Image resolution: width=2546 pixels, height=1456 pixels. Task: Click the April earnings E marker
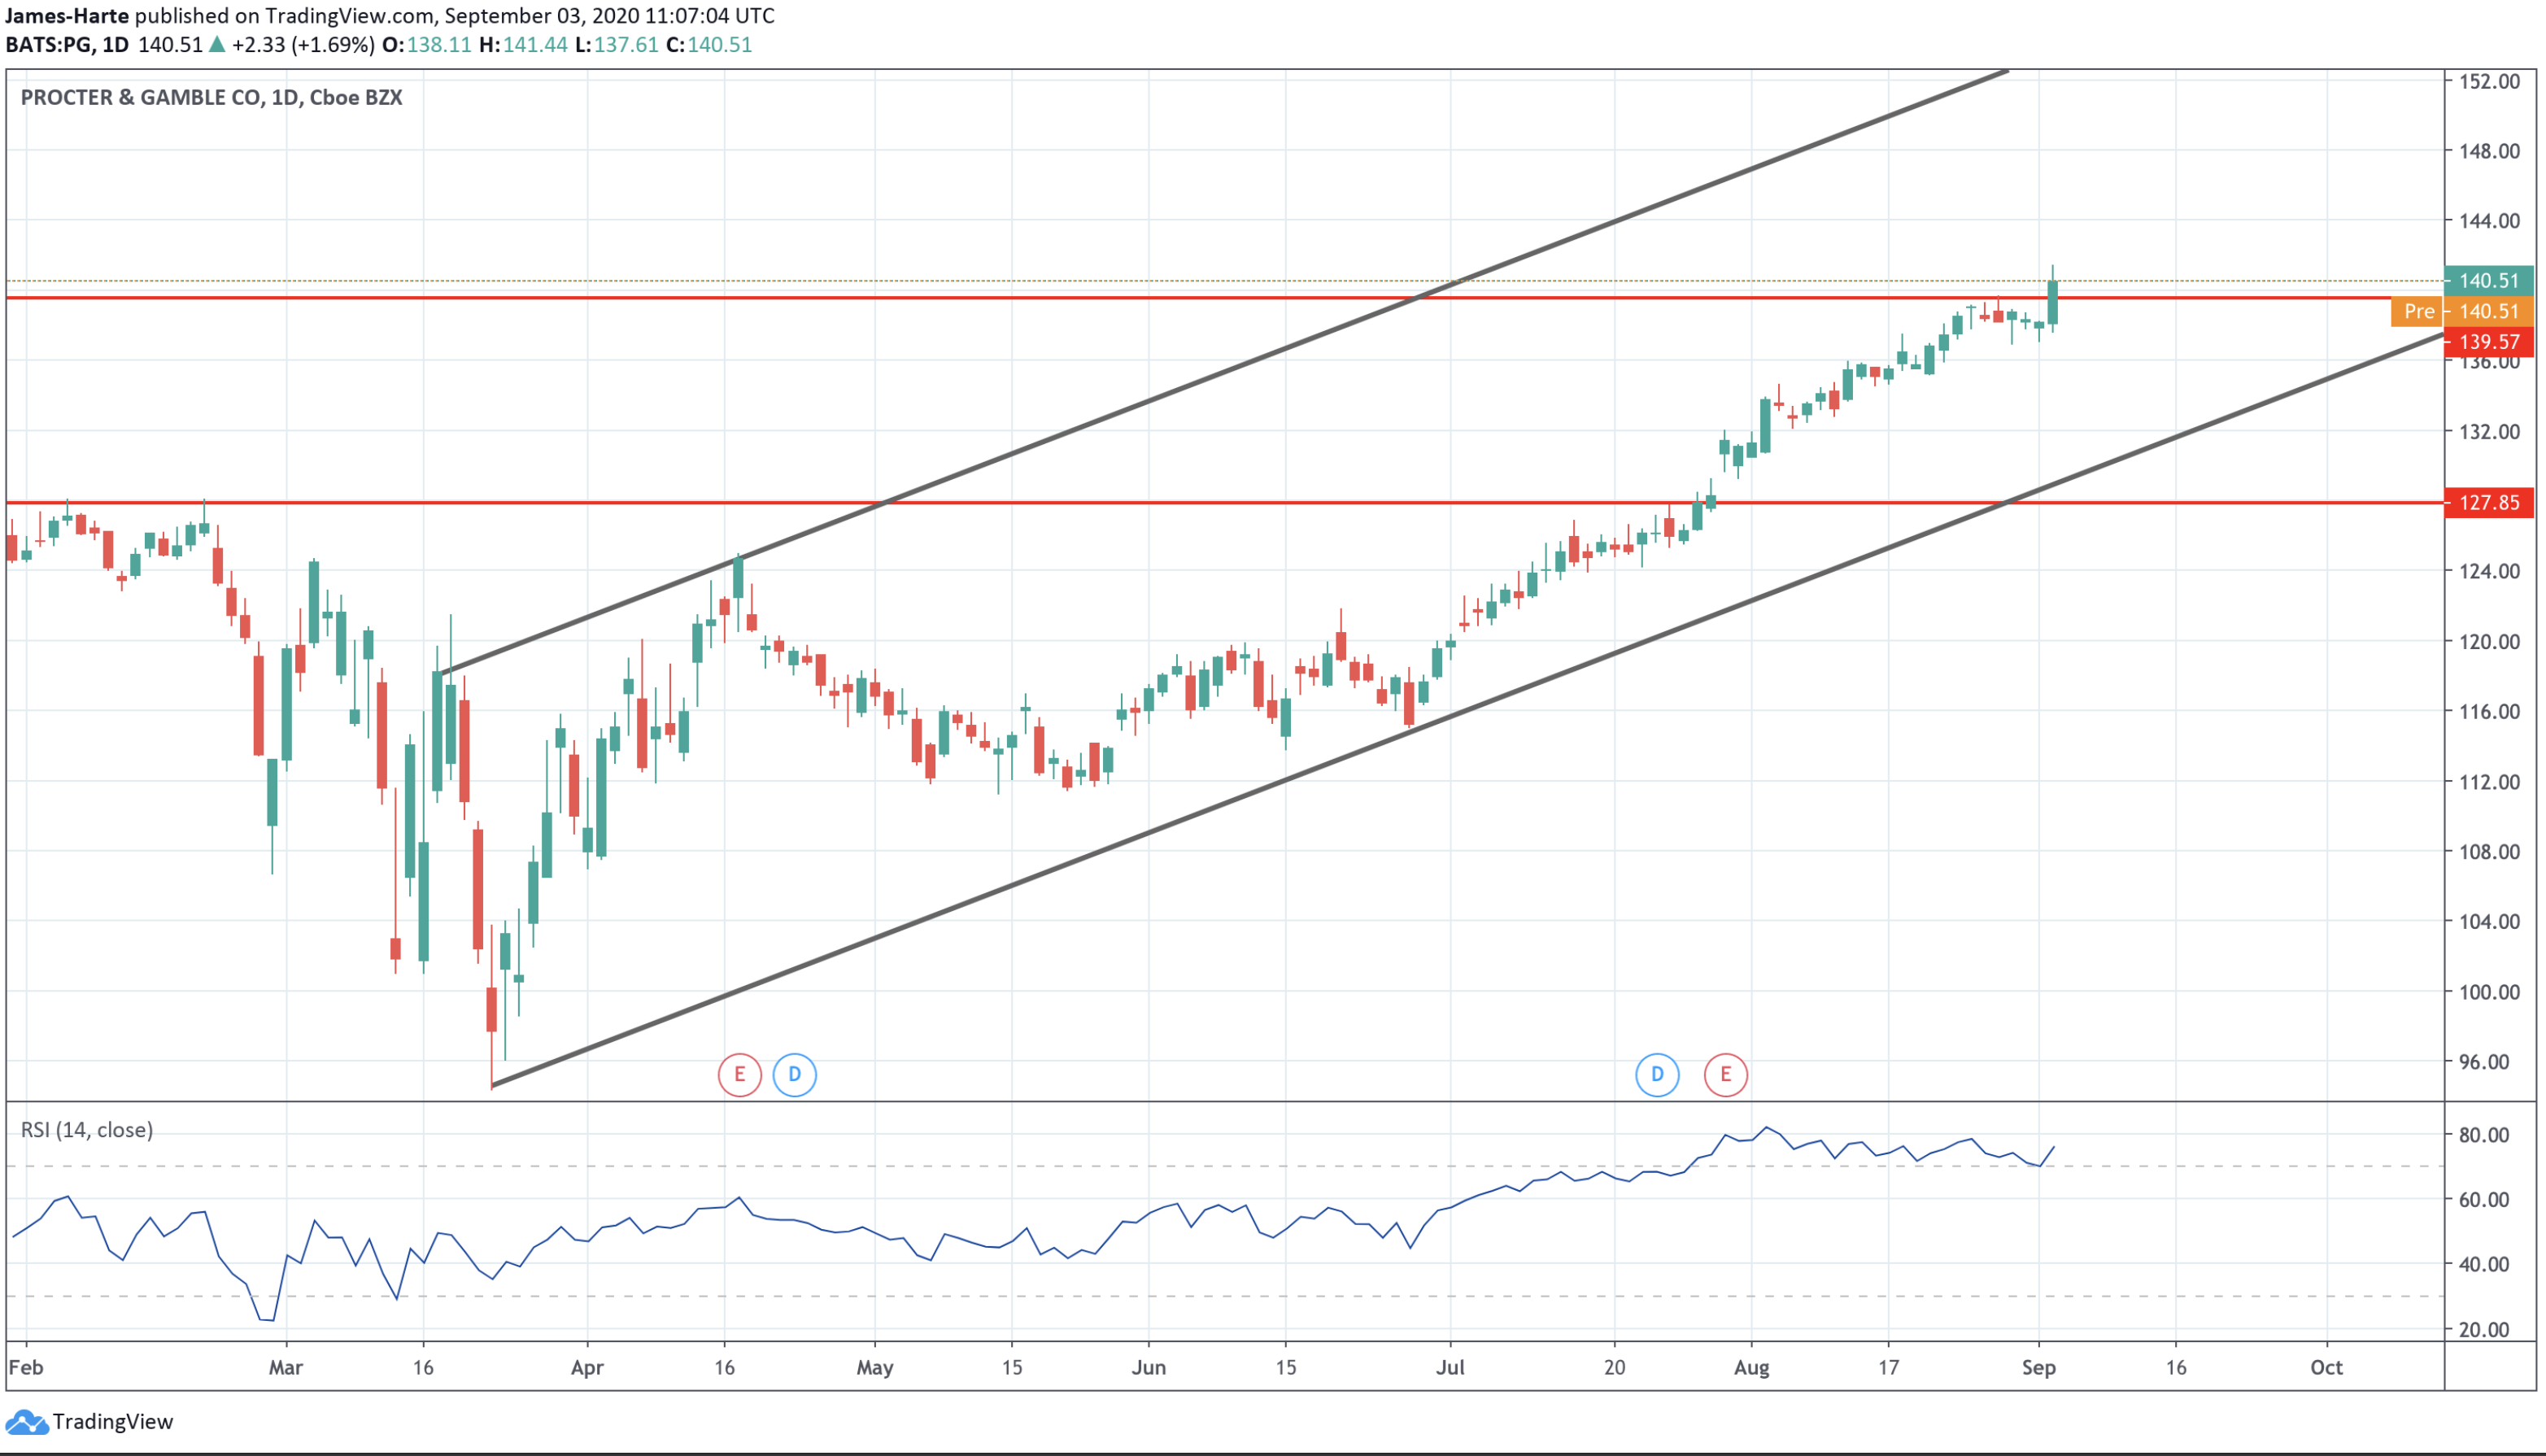coord(739,1075)
